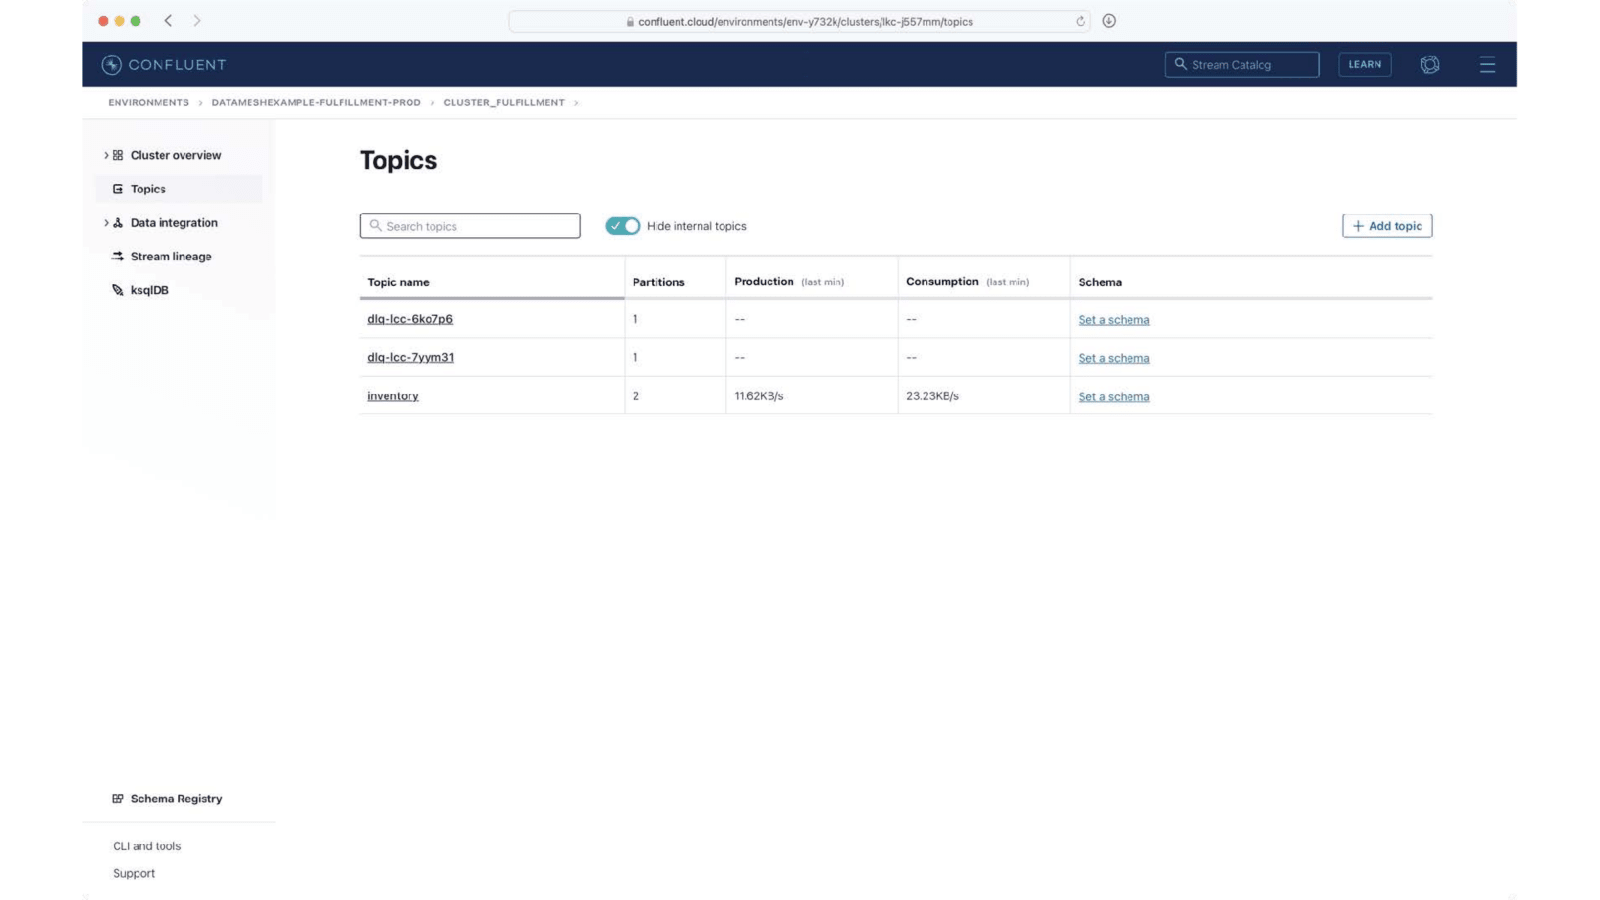1600x900 pixels.
Task: Click the Data integration icon
Action: pos(118,223)
